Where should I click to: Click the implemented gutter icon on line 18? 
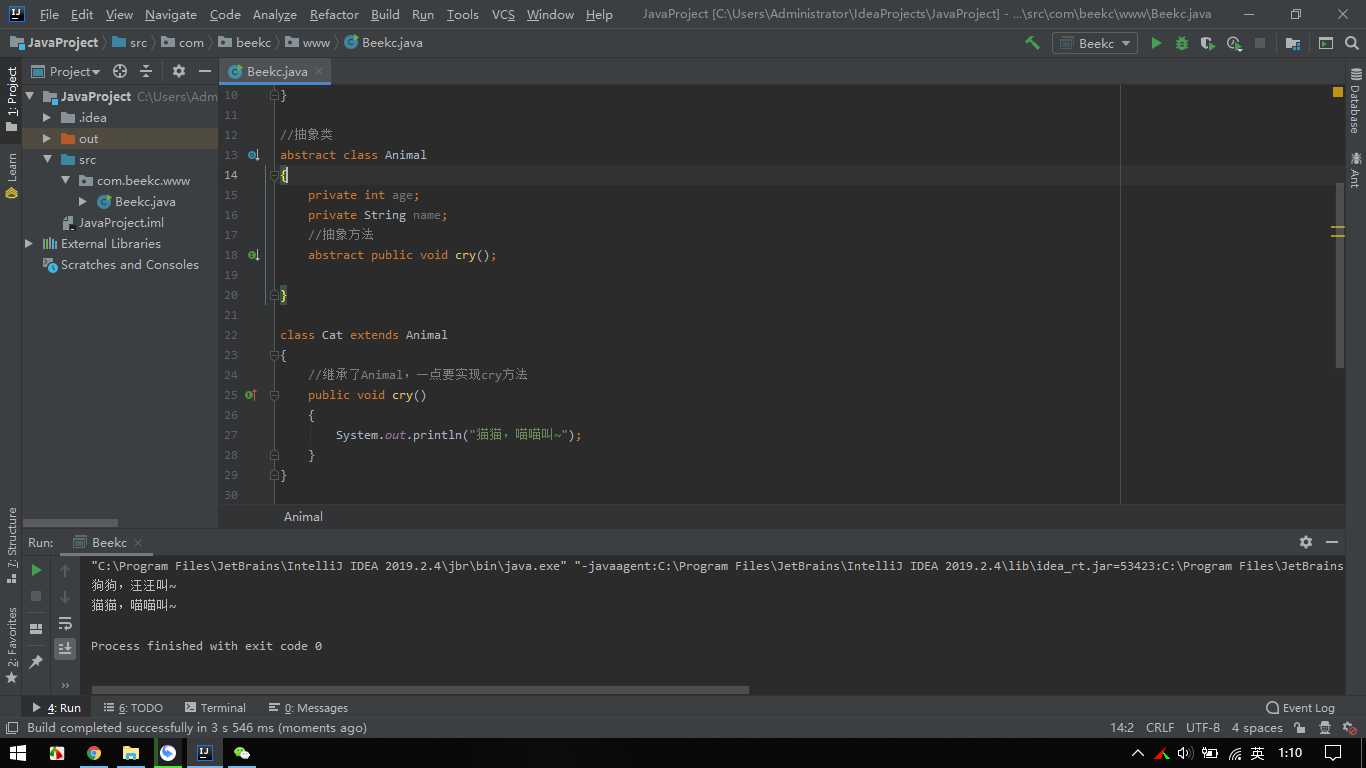[253, 255]
